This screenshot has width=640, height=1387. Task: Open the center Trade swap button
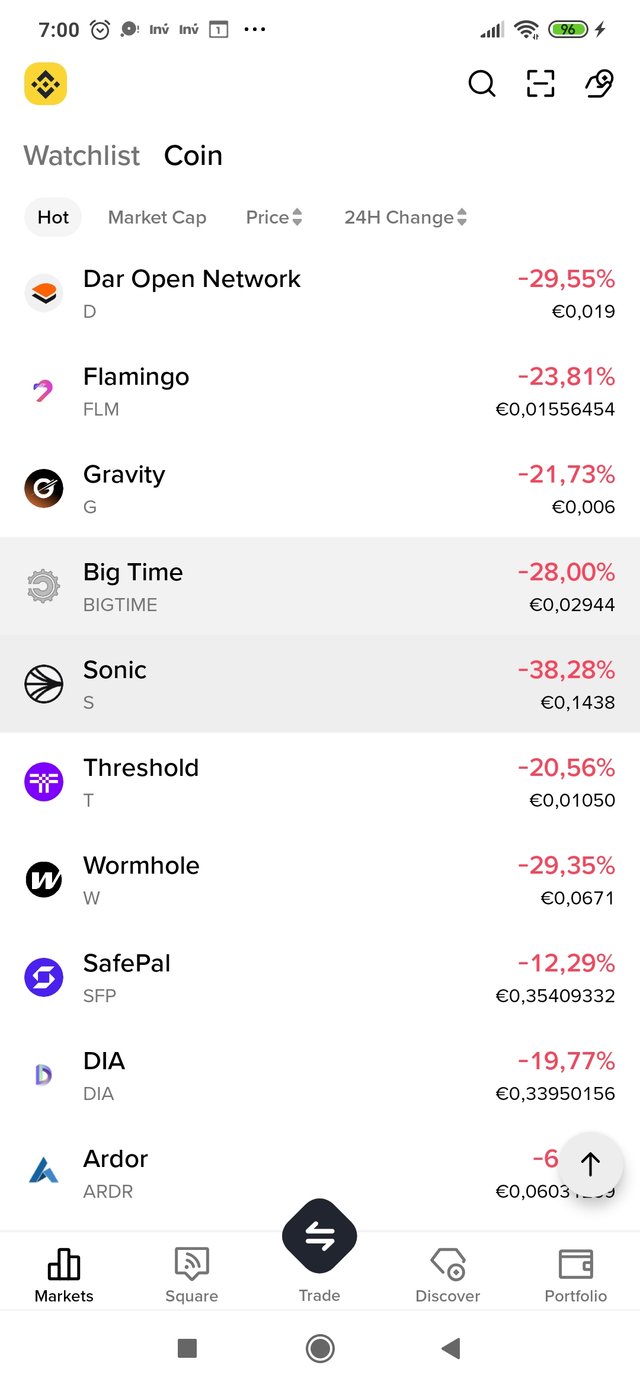click(320, 1237)
